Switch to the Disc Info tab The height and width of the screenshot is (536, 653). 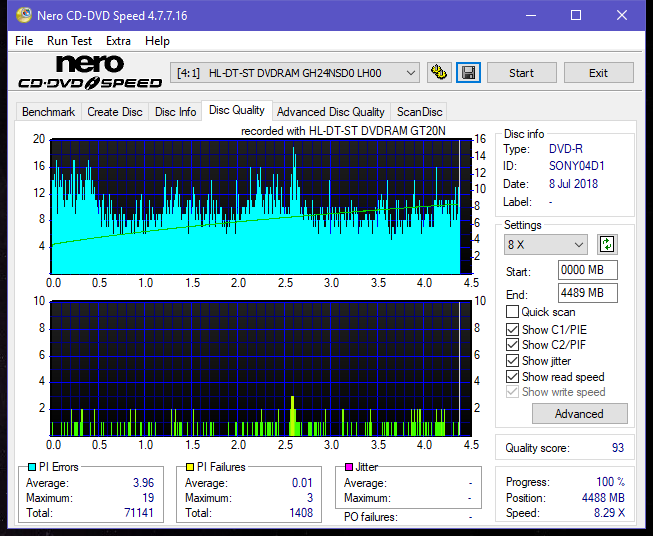point(175,112)
